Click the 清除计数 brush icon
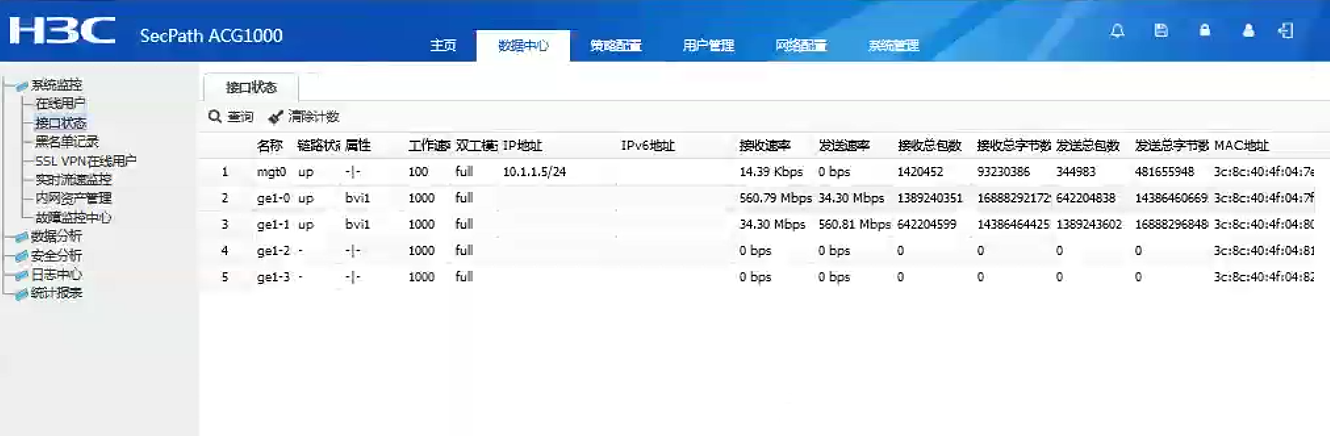This screenshot has height=436, width=1330. 276,117
